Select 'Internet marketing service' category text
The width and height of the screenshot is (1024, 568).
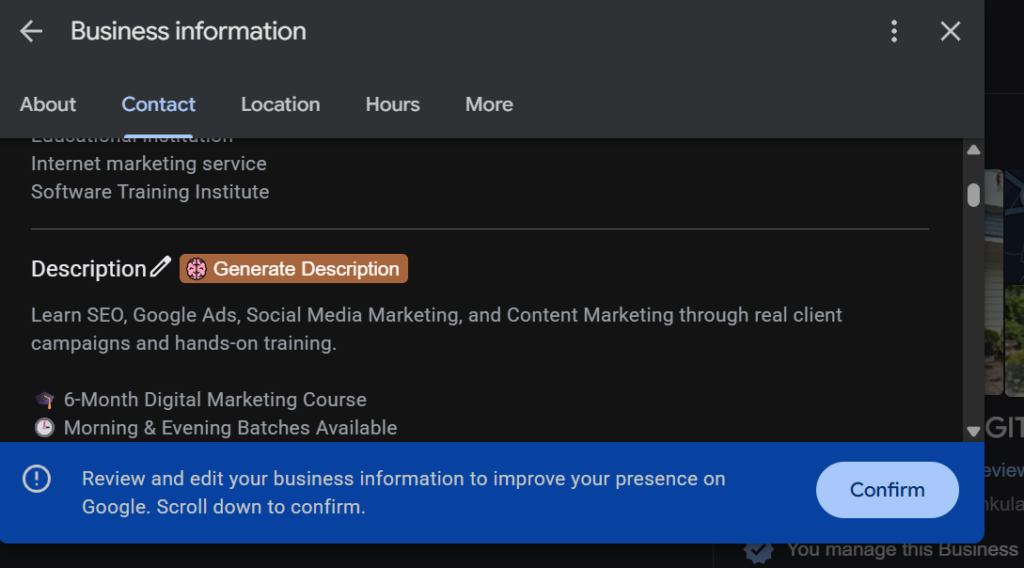point(149,163)
